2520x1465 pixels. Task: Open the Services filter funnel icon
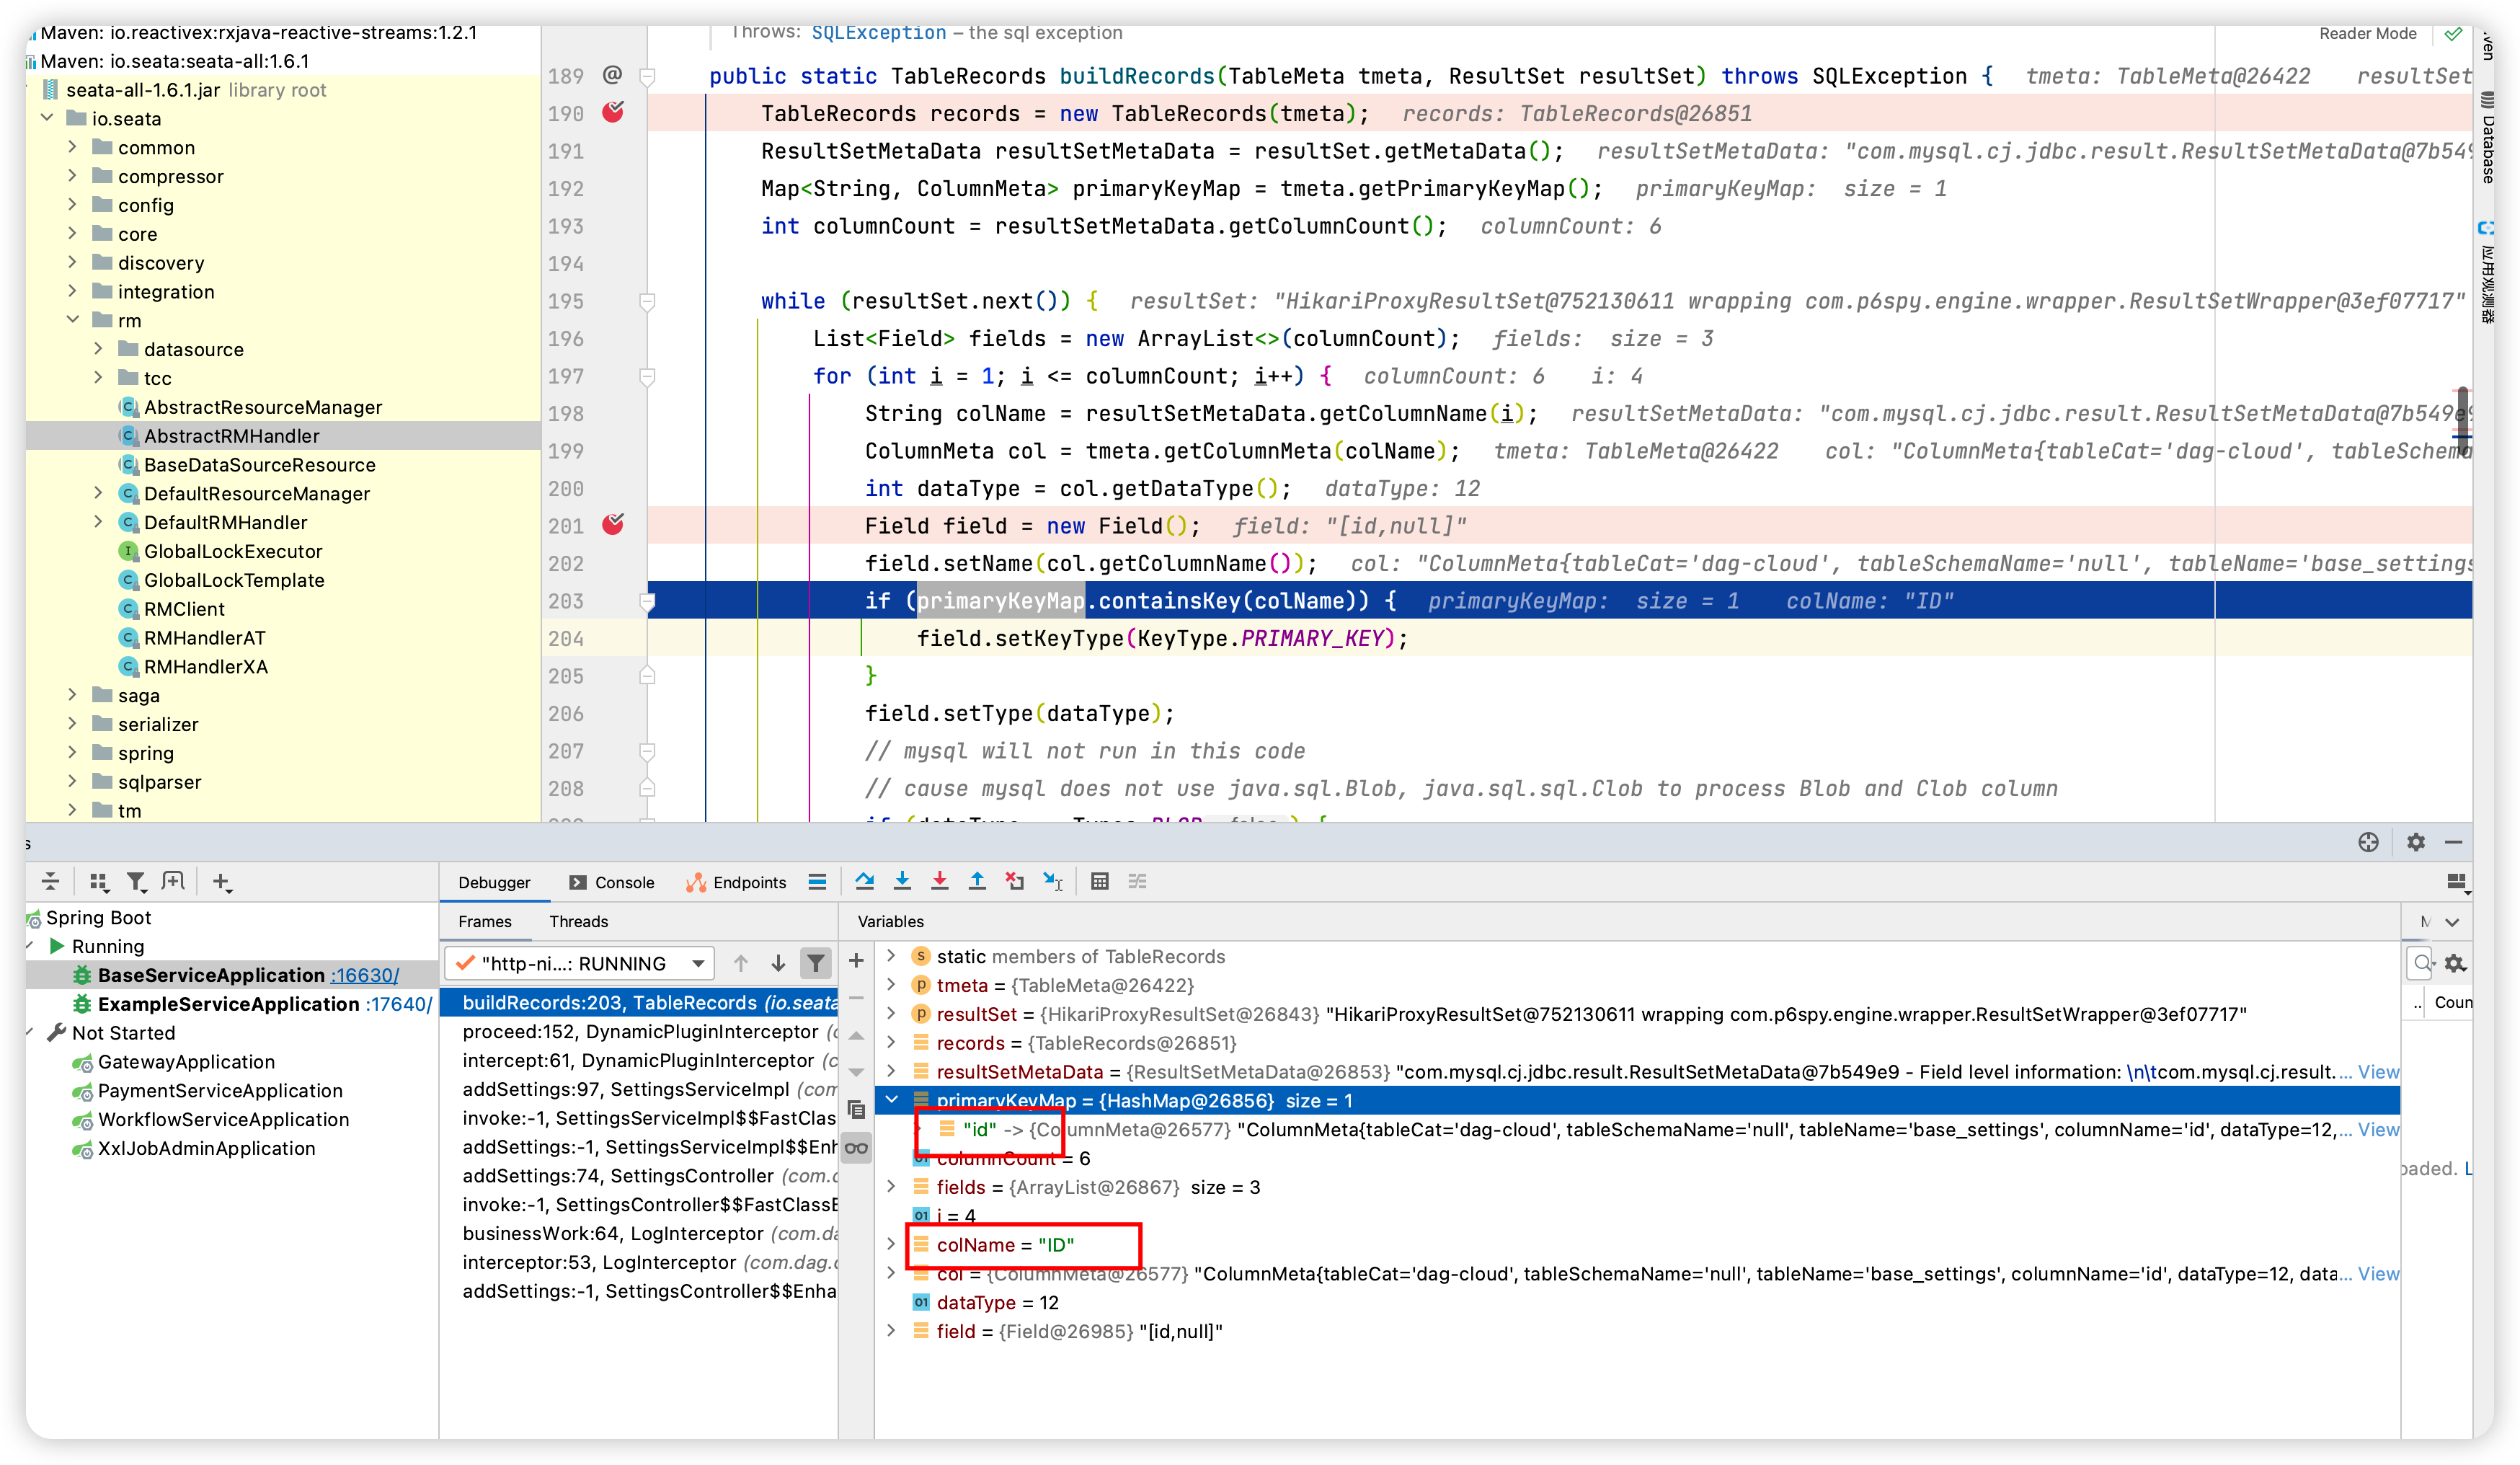(x=136, y=881)
